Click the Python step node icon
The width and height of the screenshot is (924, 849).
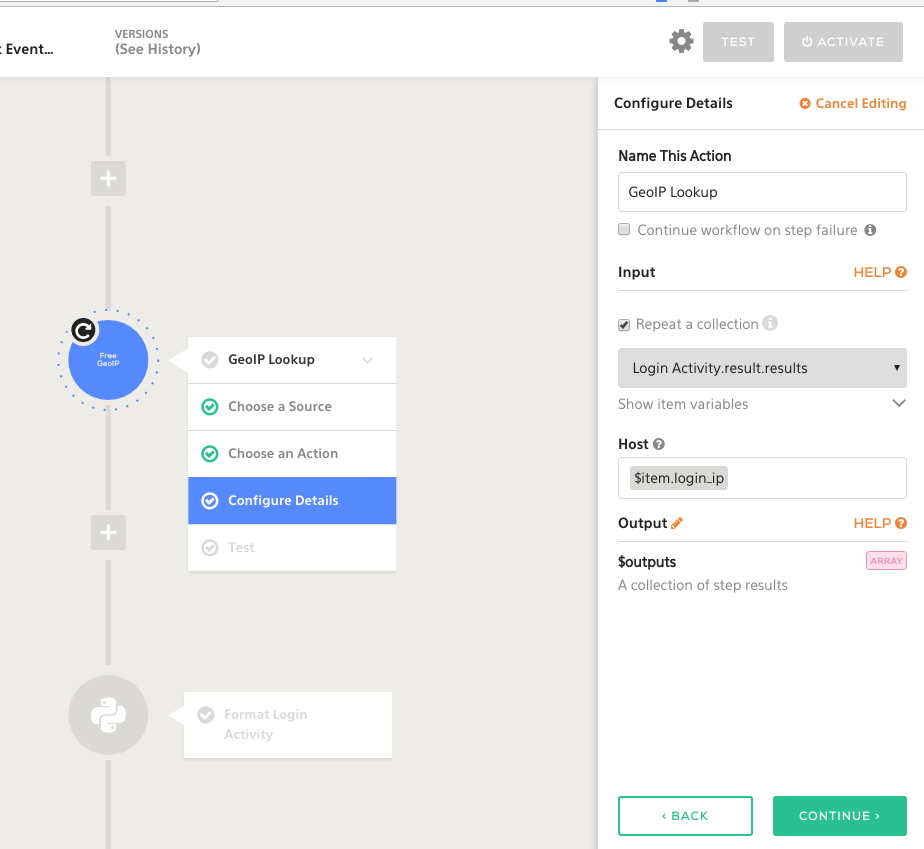pos(108,715)
